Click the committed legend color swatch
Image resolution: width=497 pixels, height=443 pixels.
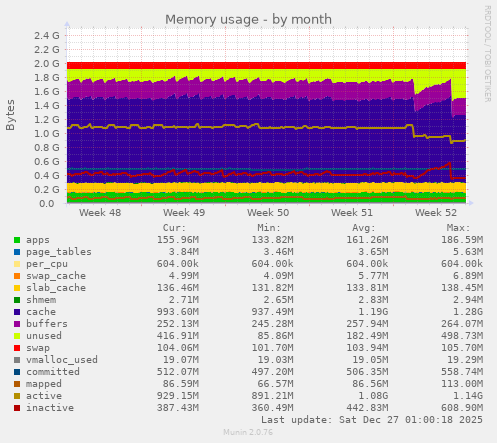pyautogui.click(x=17, y=372)
